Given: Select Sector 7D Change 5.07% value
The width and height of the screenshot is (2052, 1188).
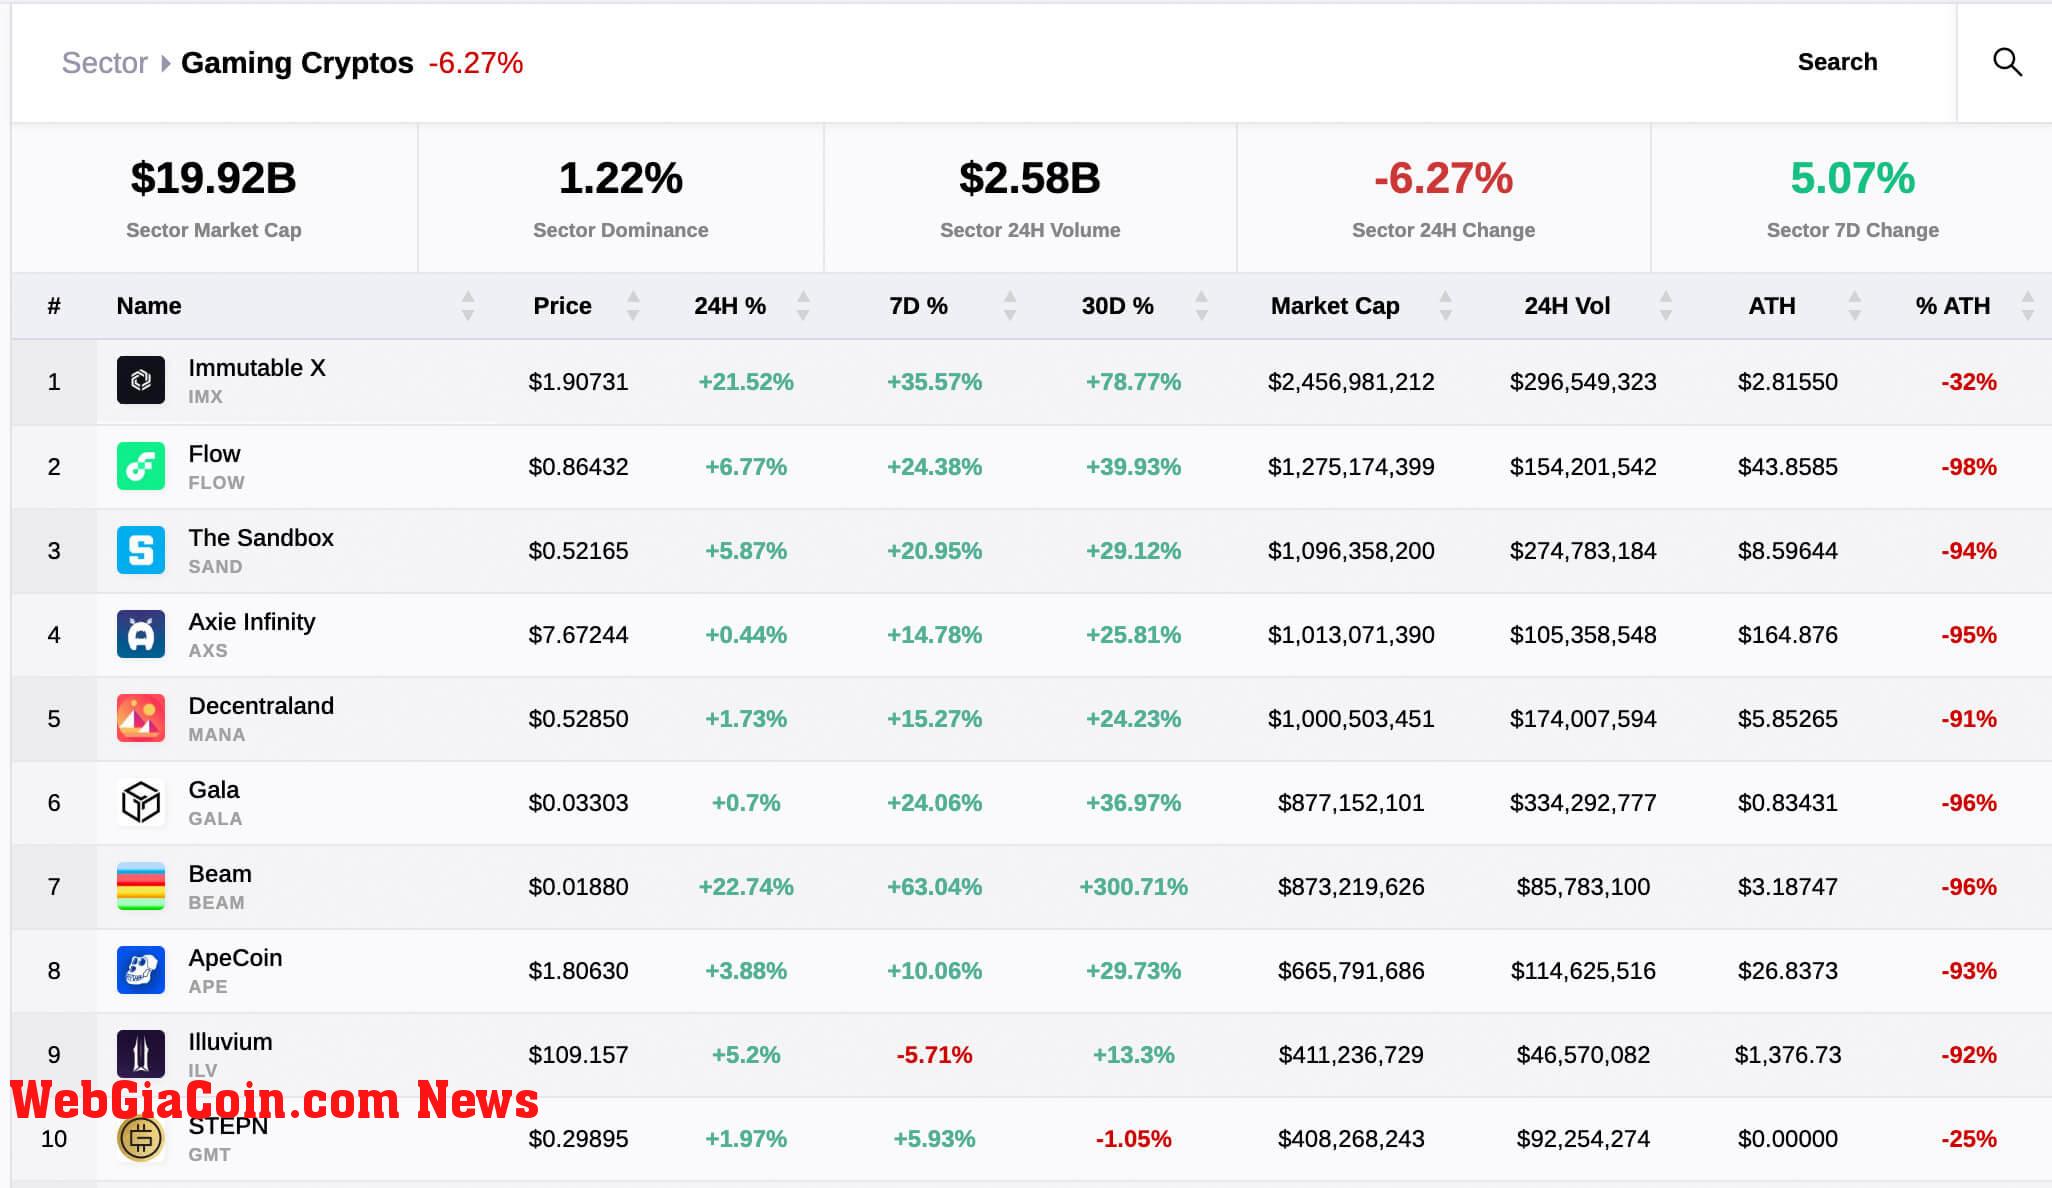Looking at the screenshot, I should (x=1852, y=179).
